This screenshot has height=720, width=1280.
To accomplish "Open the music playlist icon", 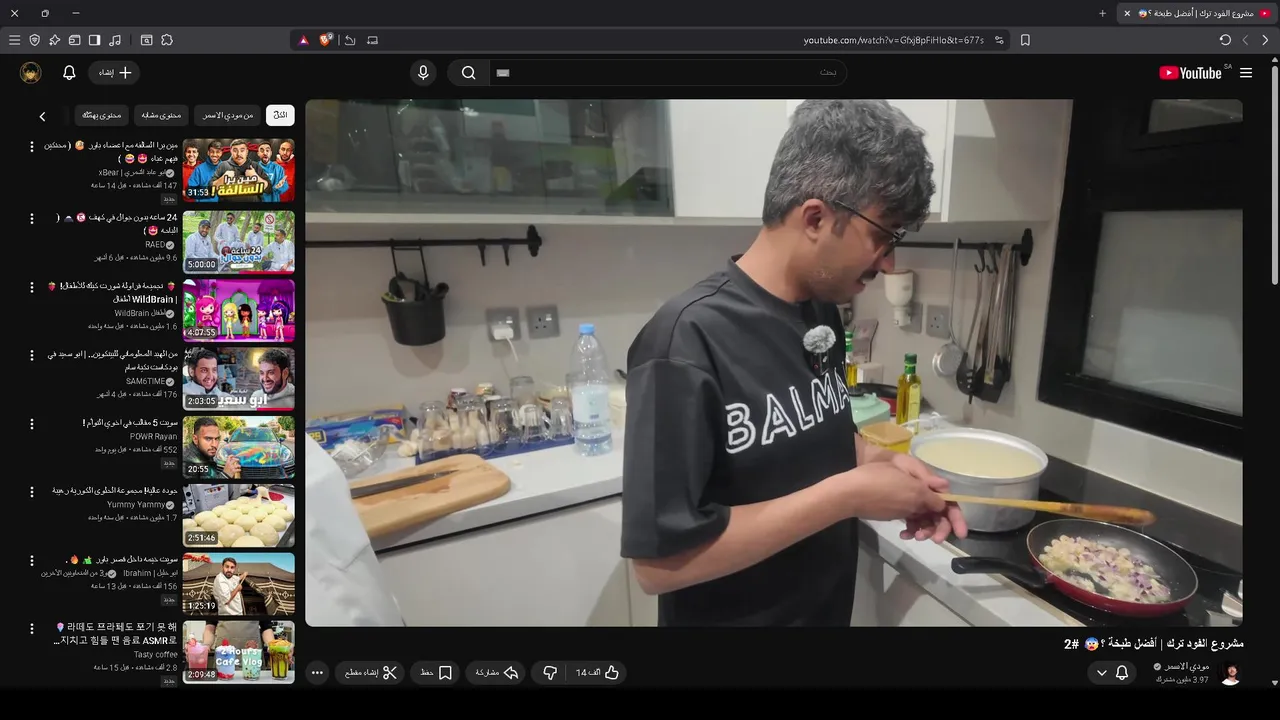I will [115, 40].
